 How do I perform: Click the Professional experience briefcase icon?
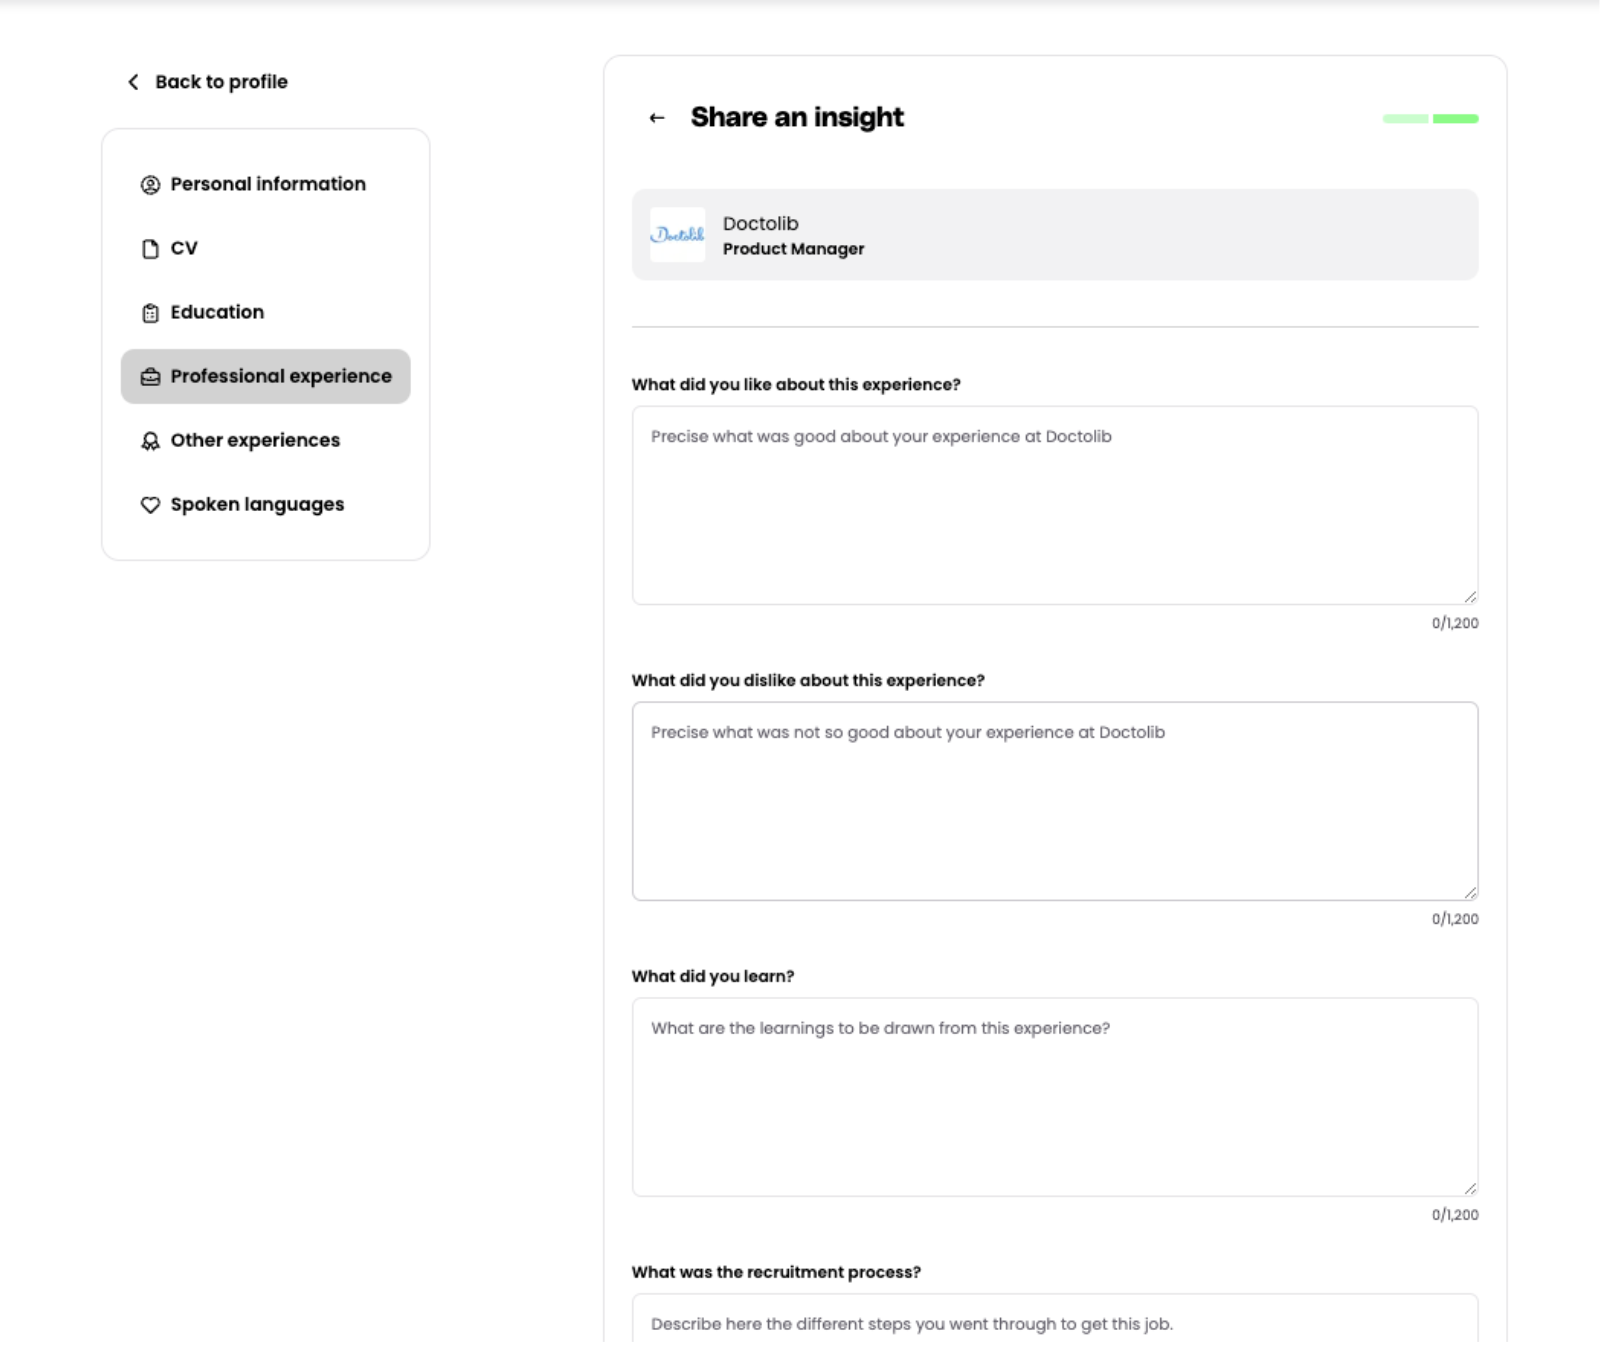(150, 377)
